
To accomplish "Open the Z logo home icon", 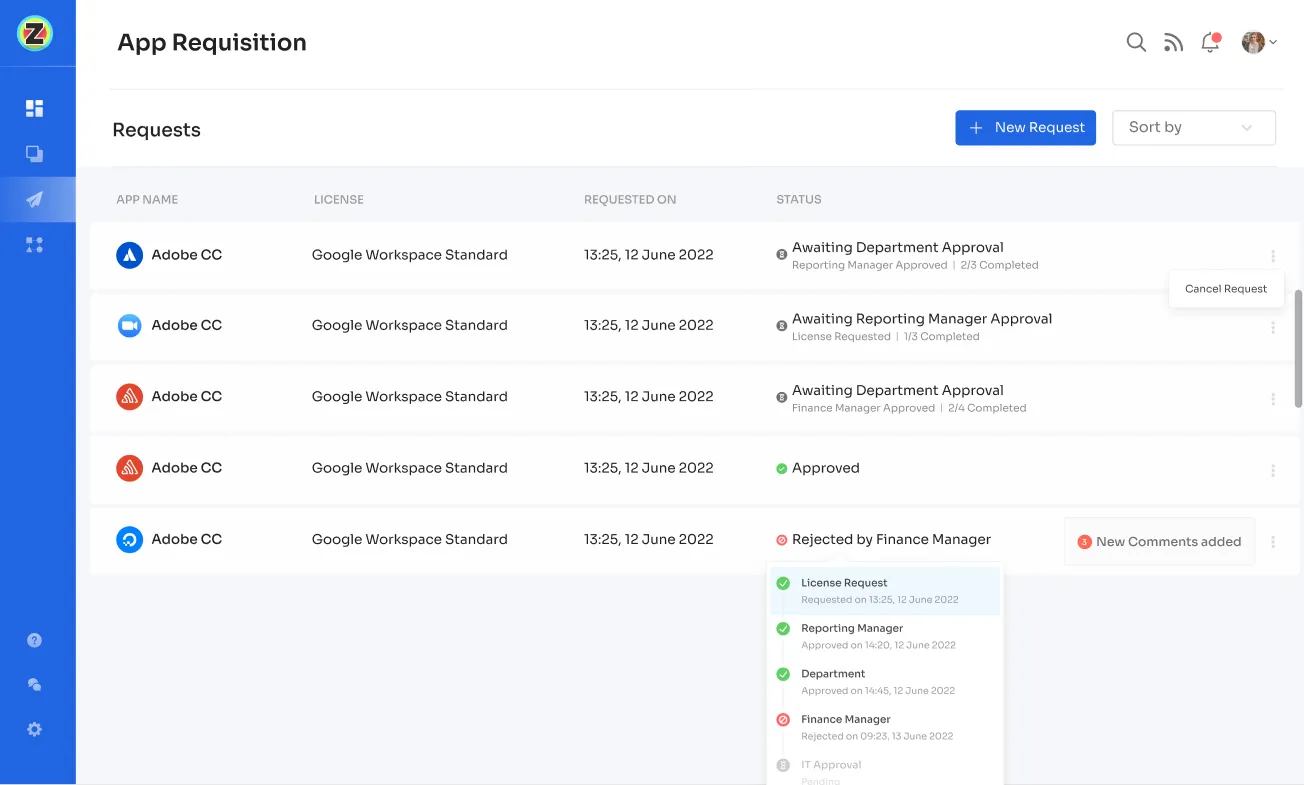I will click(x=35, y=34).
